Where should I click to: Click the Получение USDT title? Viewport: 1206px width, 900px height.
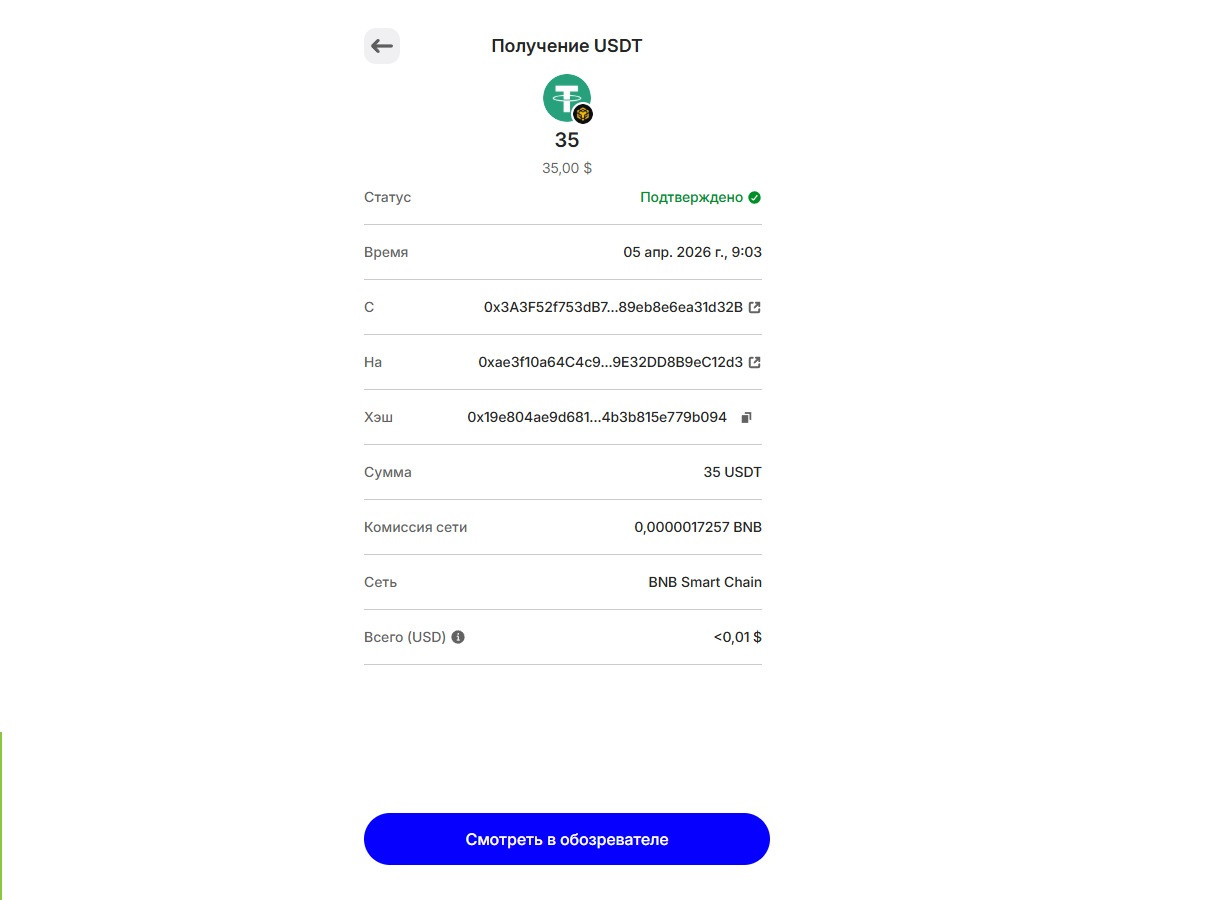point(567,46)
